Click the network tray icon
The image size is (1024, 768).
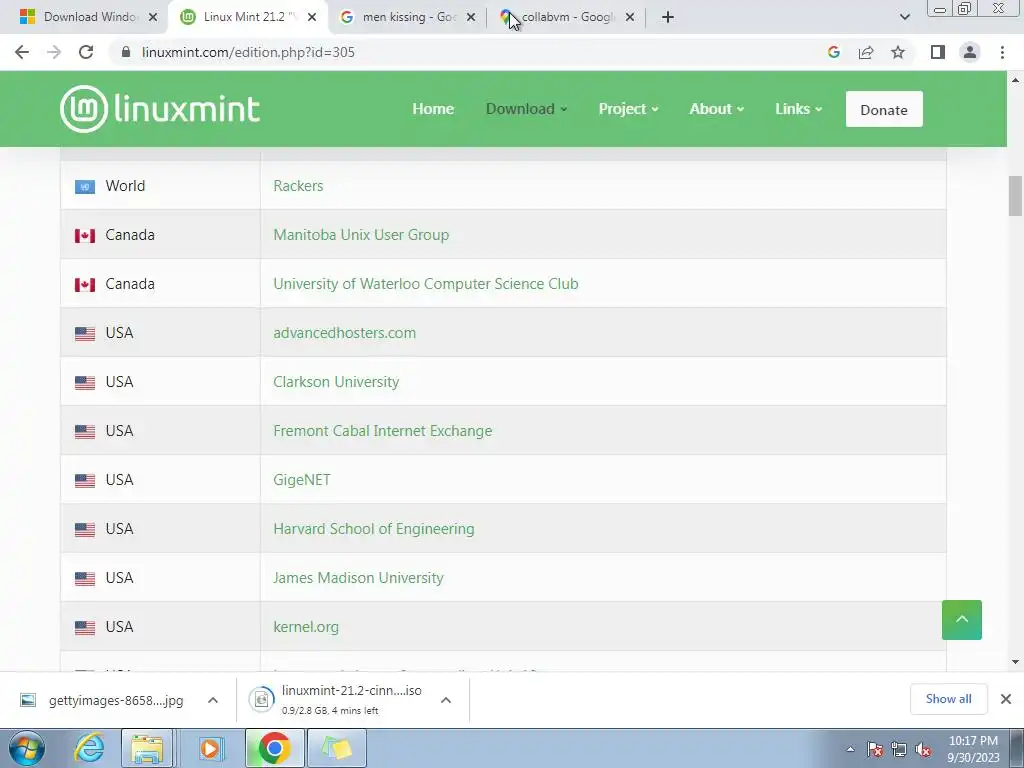899,749
